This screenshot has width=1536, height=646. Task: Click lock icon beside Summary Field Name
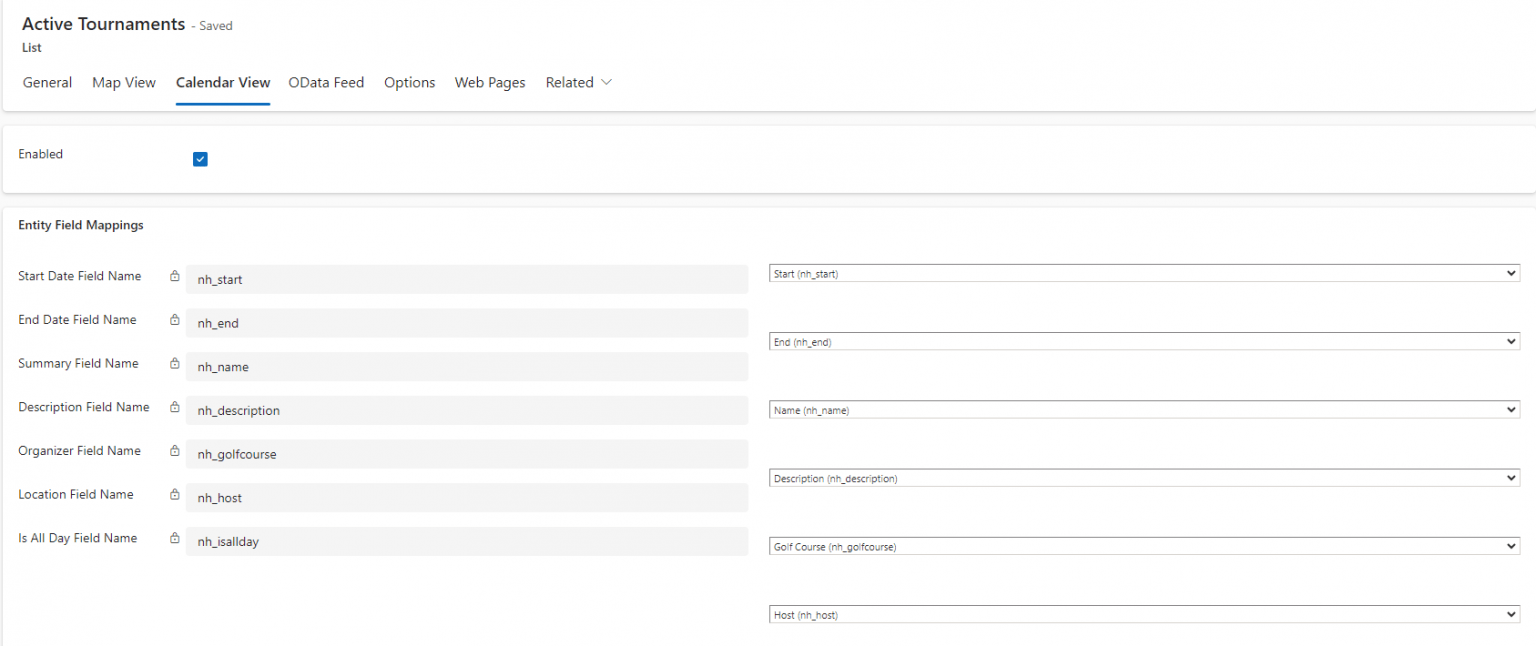coord(174,364)
